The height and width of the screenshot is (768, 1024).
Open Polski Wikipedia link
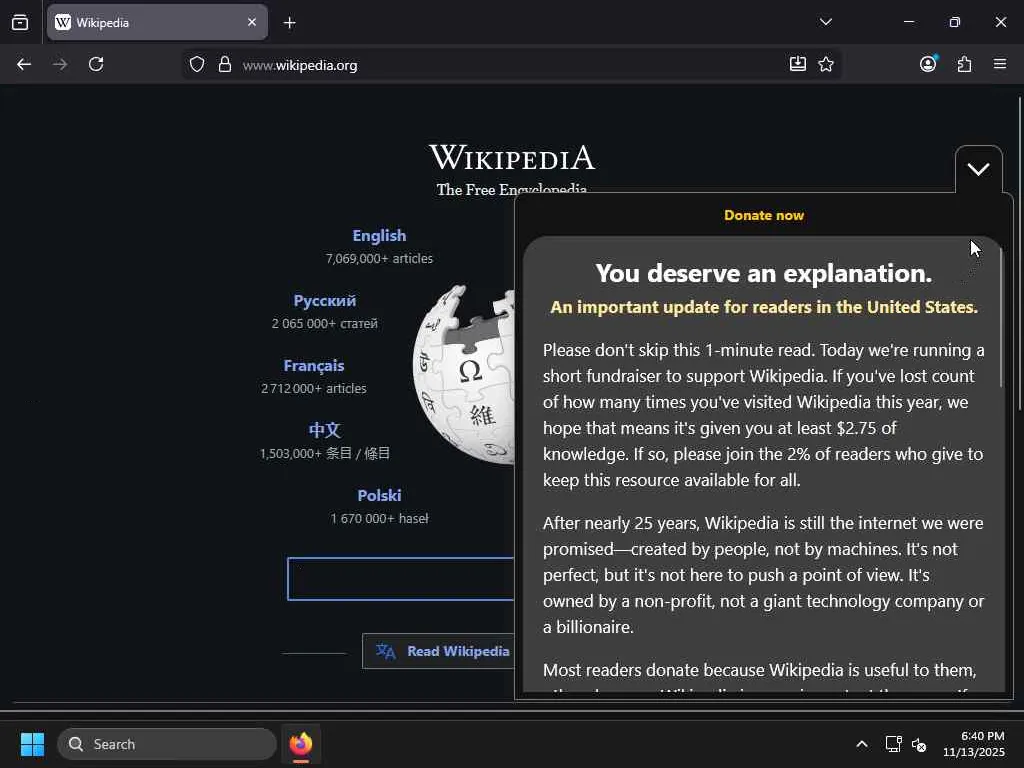379,496
